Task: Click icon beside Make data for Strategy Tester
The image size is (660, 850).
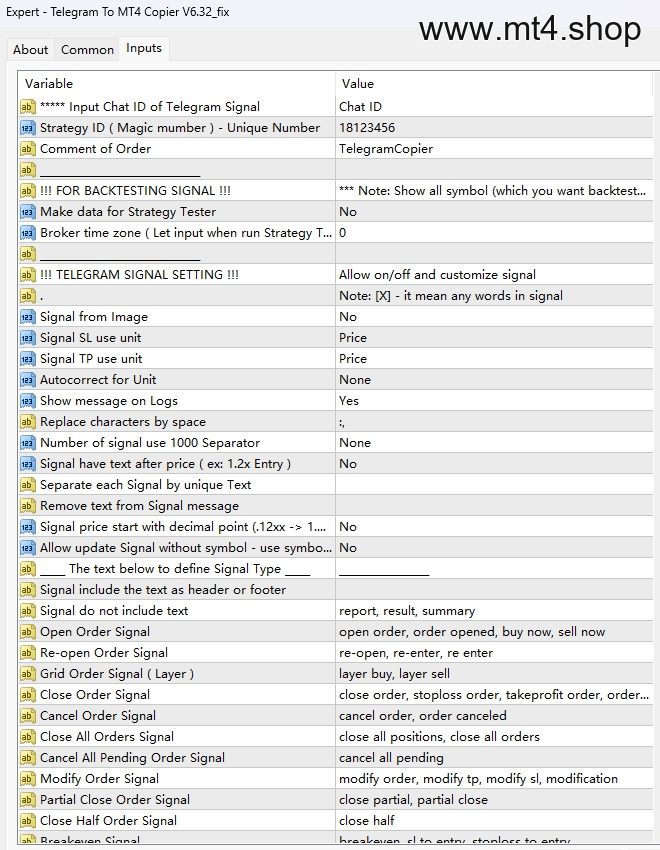Action: pos(27,212)
